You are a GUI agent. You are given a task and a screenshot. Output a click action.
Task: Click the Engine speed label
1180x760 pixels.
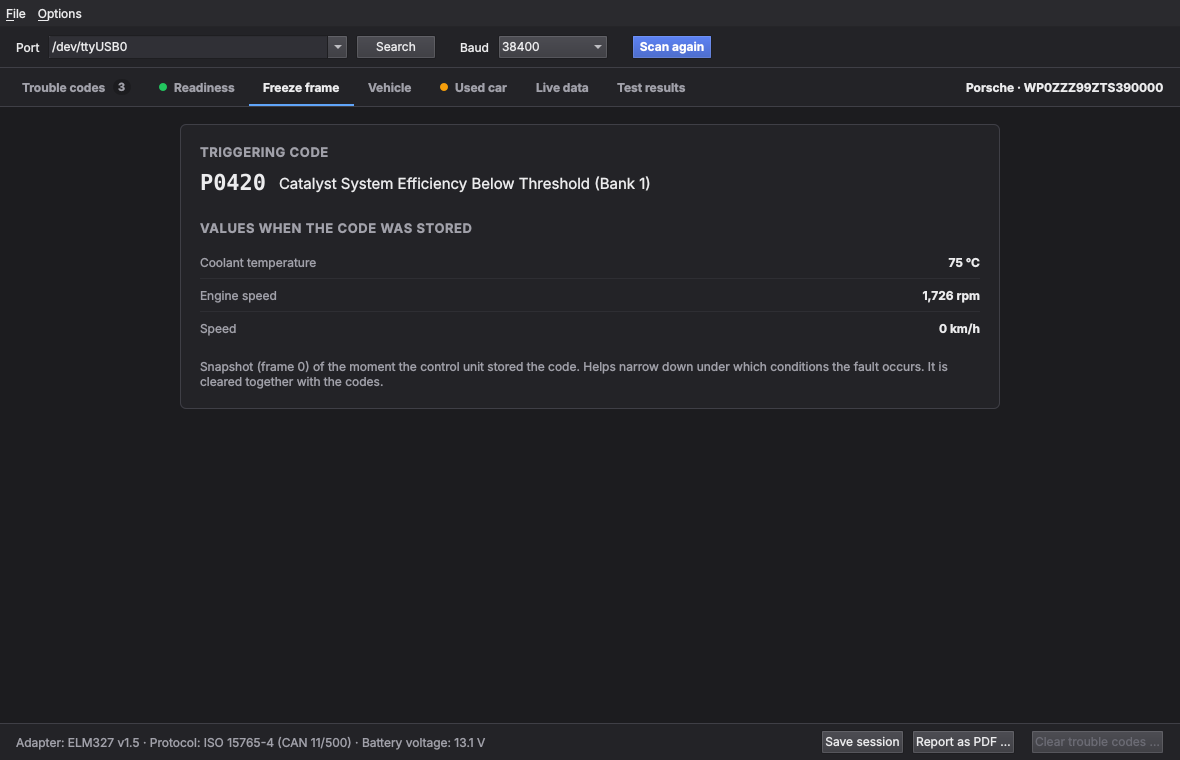click(x=239, y=296)
